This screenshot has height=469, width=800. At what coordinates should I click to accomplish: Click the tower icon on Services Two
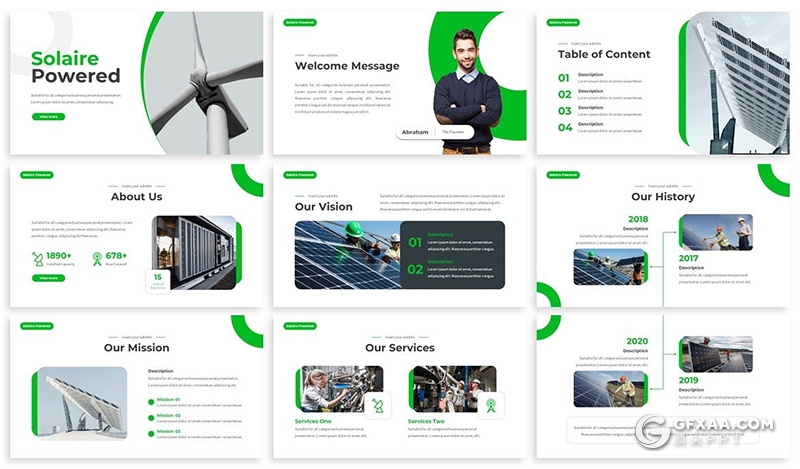(490, 405)
